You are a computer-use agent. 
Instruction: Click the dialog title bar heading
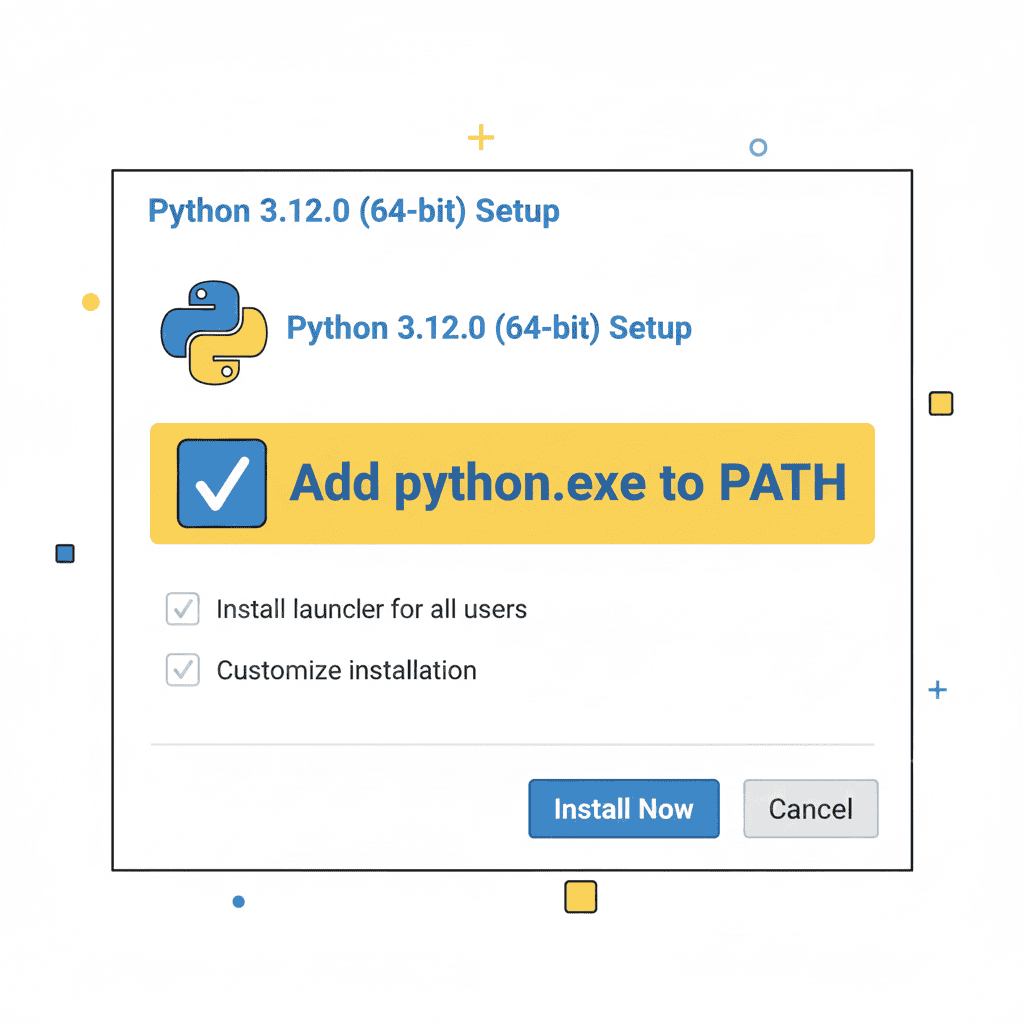click(354, 211)
